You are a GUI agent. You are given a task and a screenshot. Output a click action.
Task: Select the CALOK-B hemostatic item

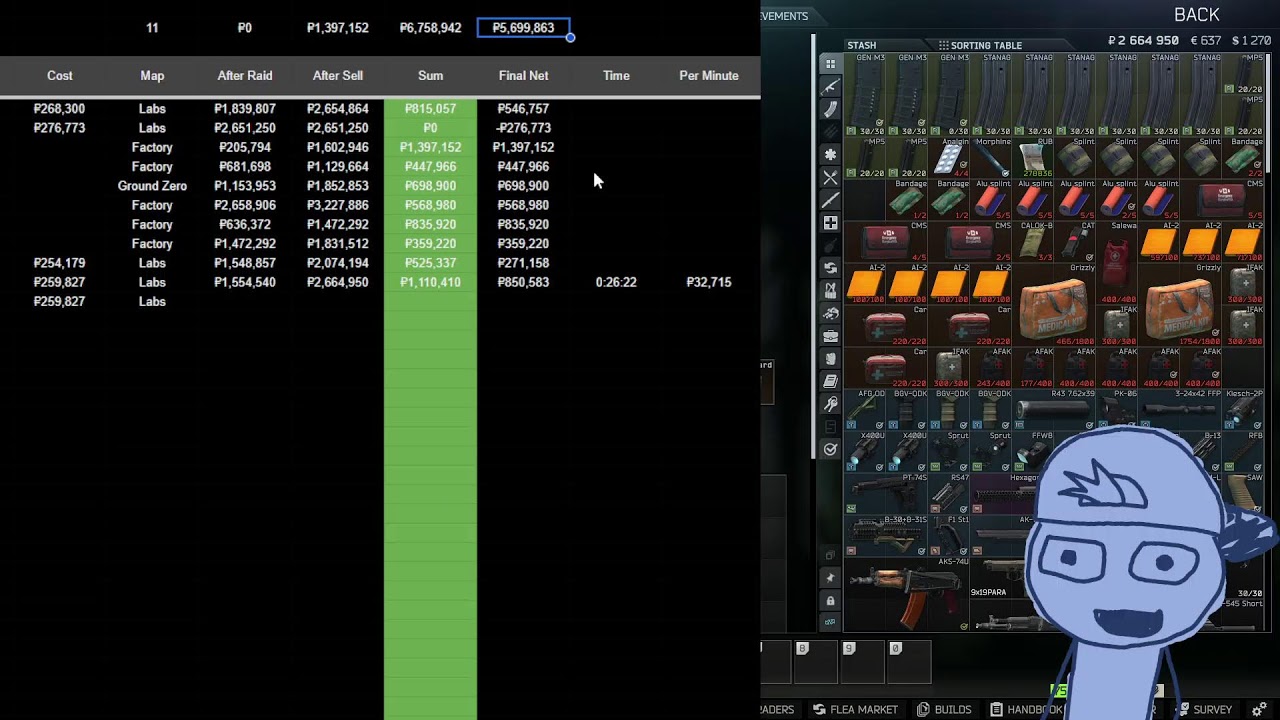click(x=1033, y=242)
